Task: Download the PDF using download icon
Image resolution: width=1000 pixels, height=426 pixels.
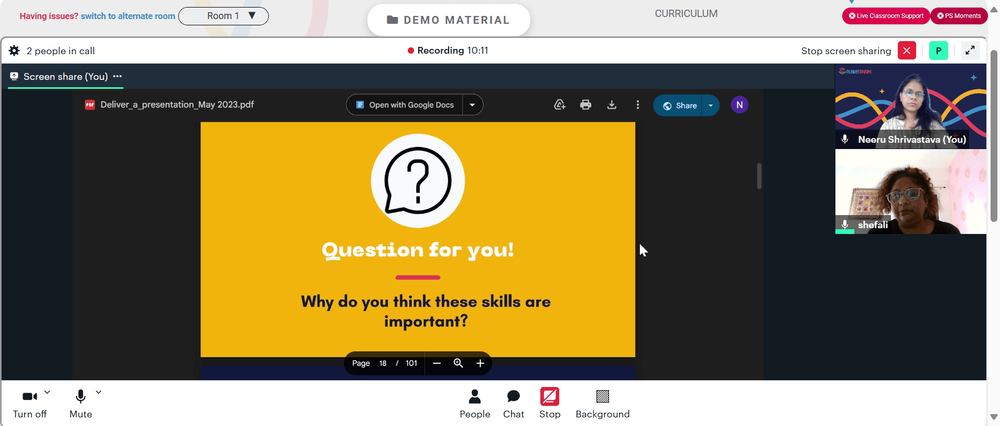Action: pos(612,105)
